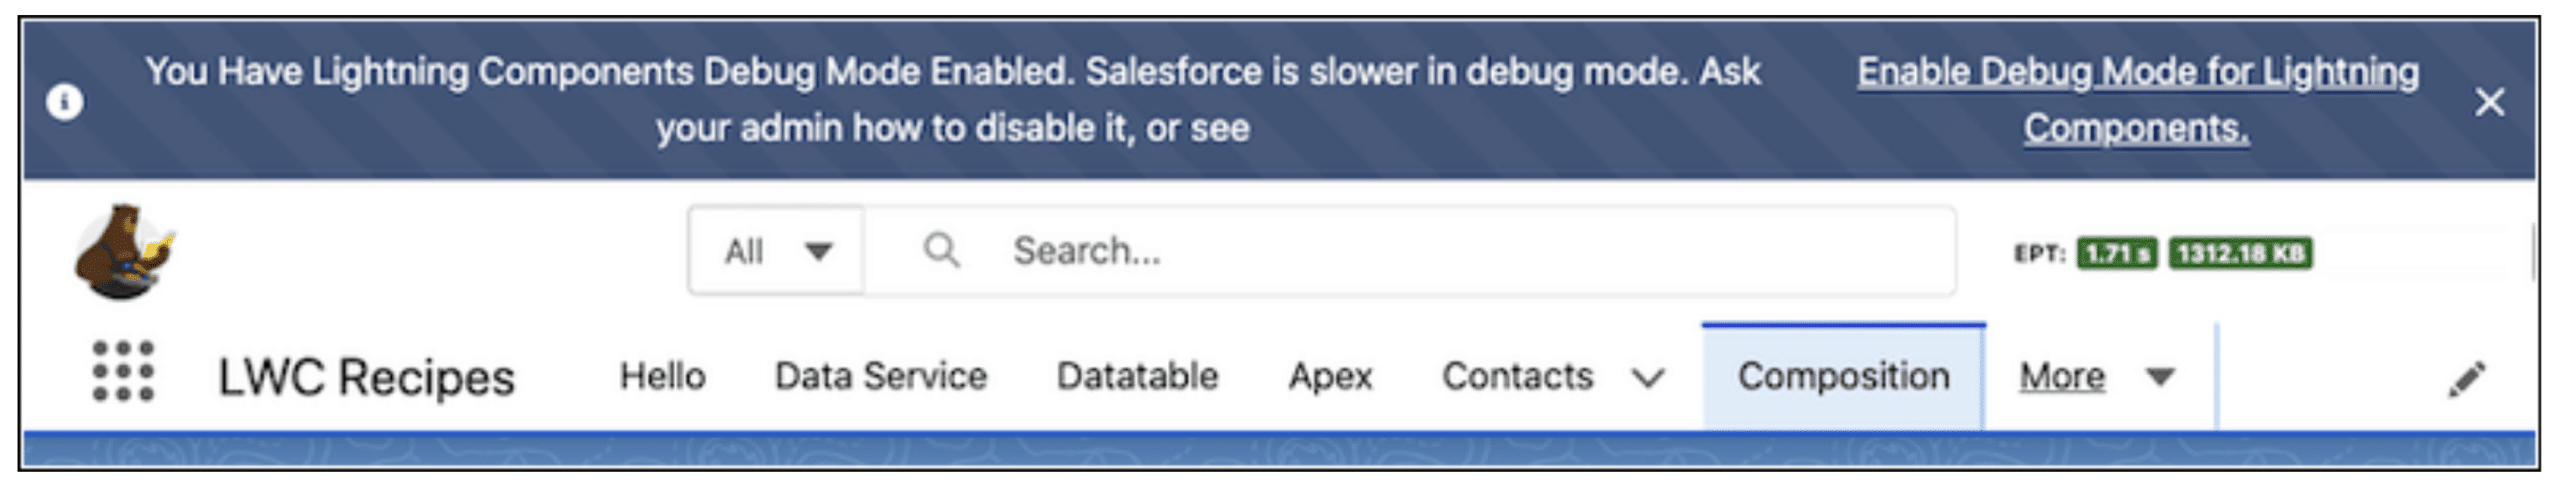Click the More navigation link
This screenshot has width=2560, height=496.
tap(2062, 377)
